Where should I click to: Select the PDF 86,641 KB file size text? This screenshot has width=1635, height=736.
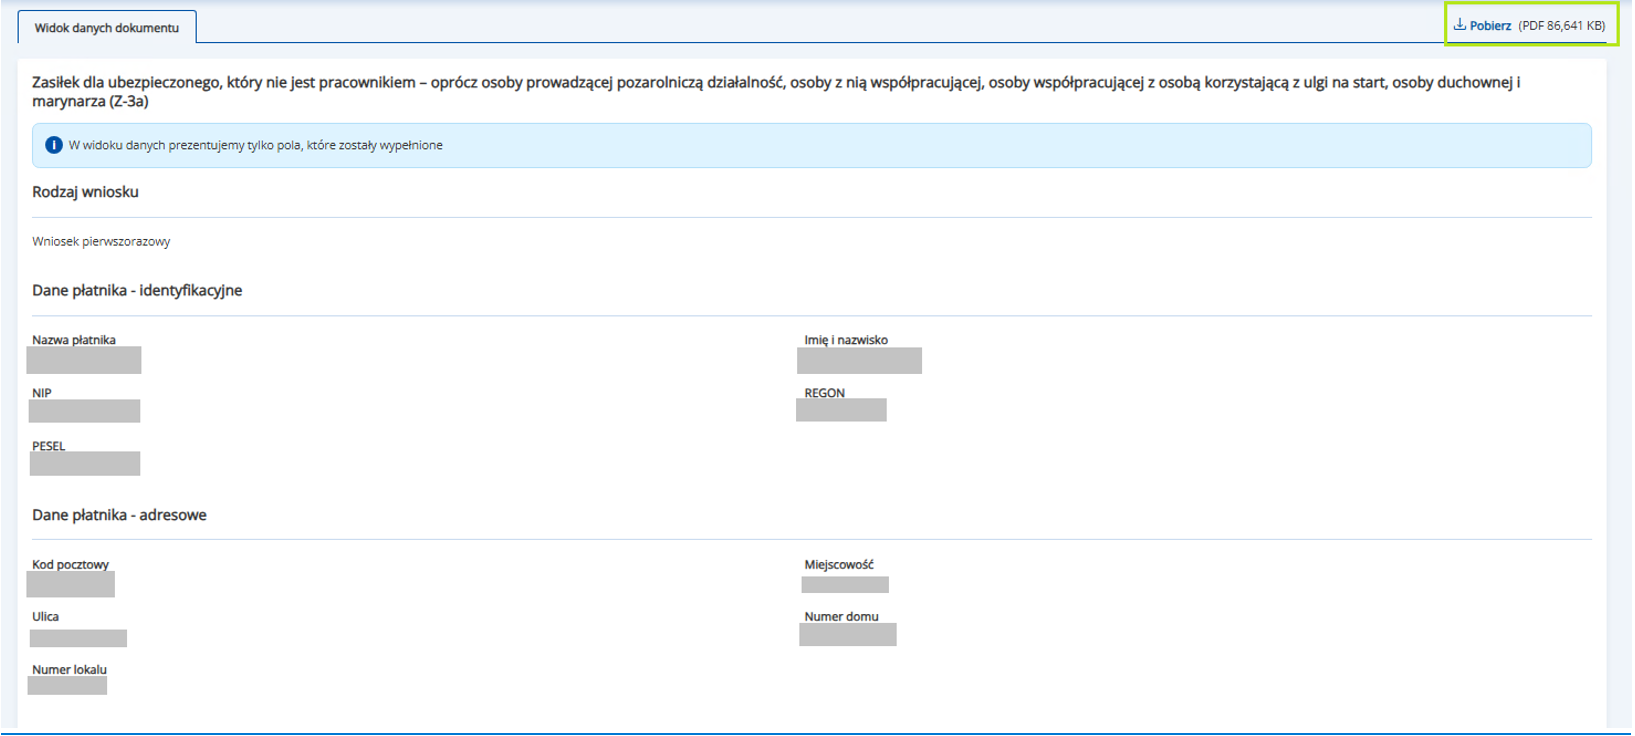pos(1561,26)
